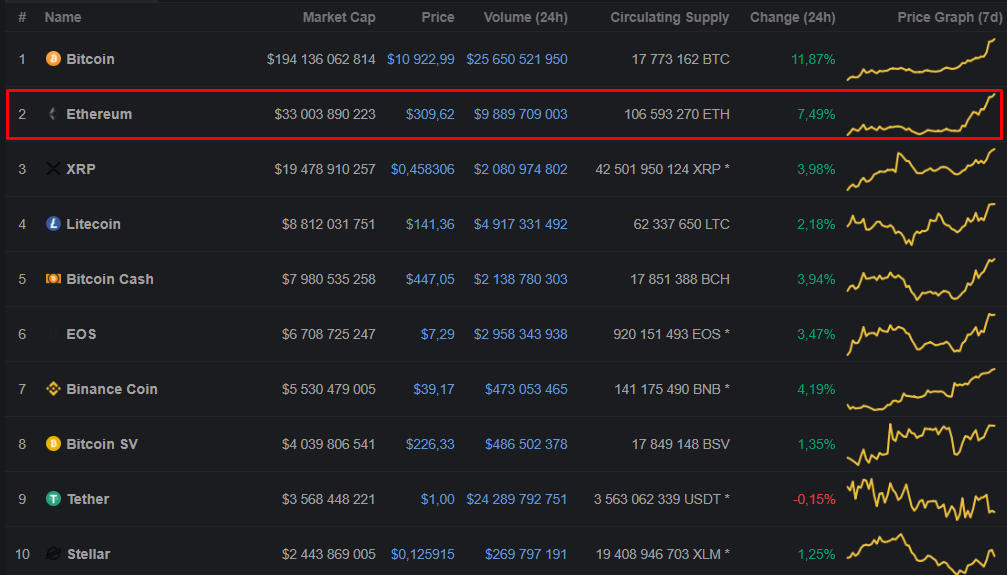Click the Stellar logo icon
The image size is (1007, 575).
click(x=53, y=554)
